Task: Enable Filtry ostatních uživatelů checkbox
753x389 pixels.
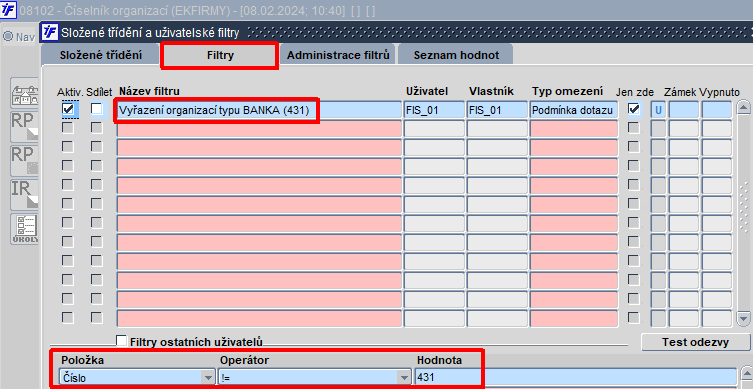Action: coord(121,341)
